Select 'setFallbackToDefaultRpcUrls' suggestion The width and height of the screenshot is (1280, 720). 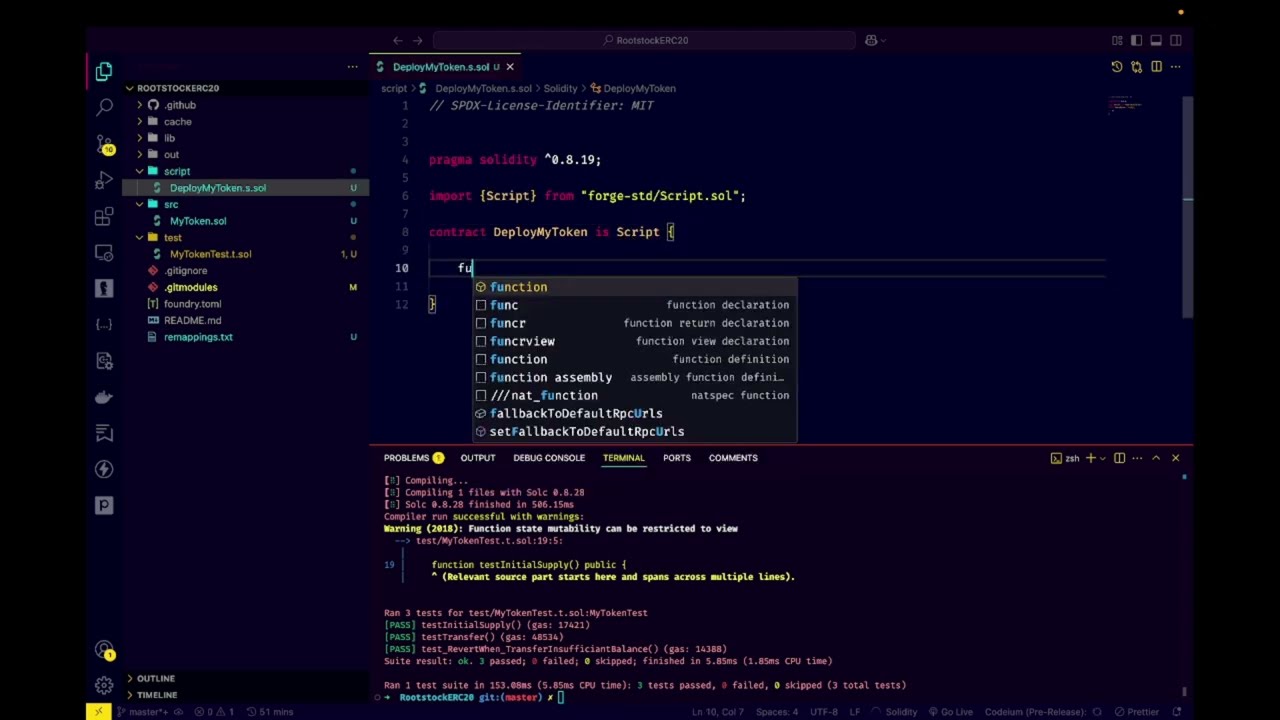tap(634, 431)
